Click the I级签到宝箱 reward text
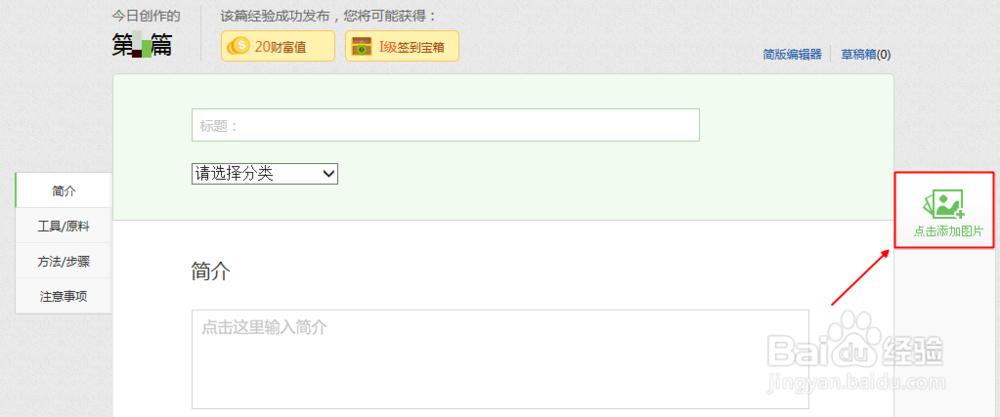 coord(411,47)
